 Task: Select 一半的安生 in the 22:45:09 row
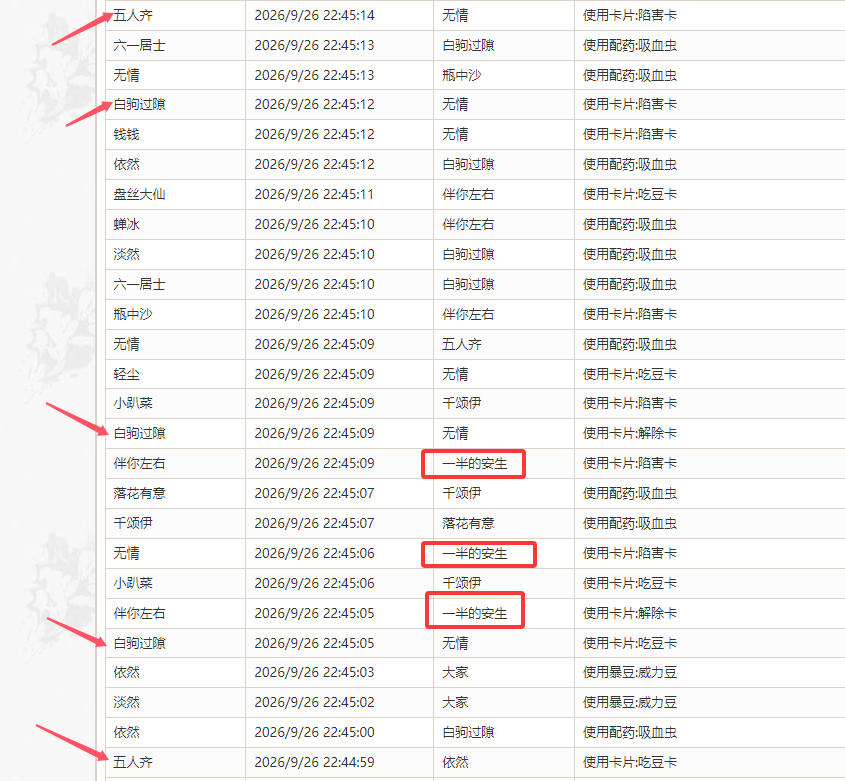(x=475, y=464)
